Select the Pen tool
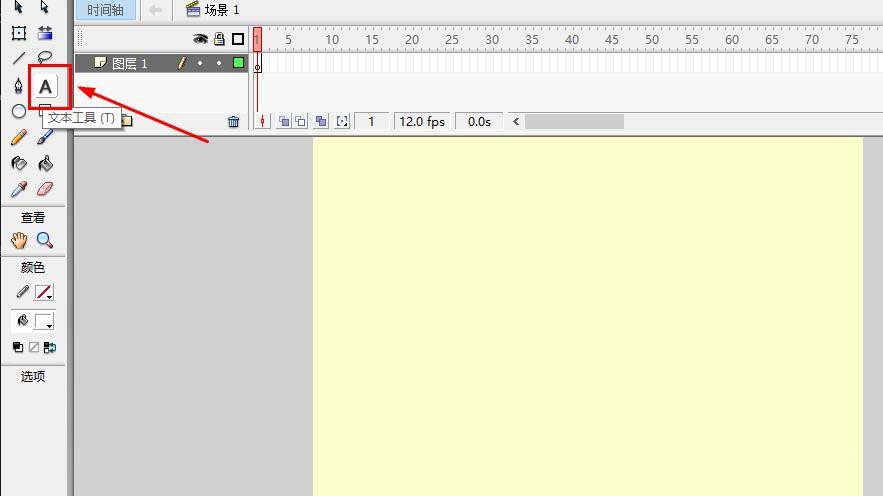Image resolution: width=883 pixels, height=496 pixels. tap(19, 86)
